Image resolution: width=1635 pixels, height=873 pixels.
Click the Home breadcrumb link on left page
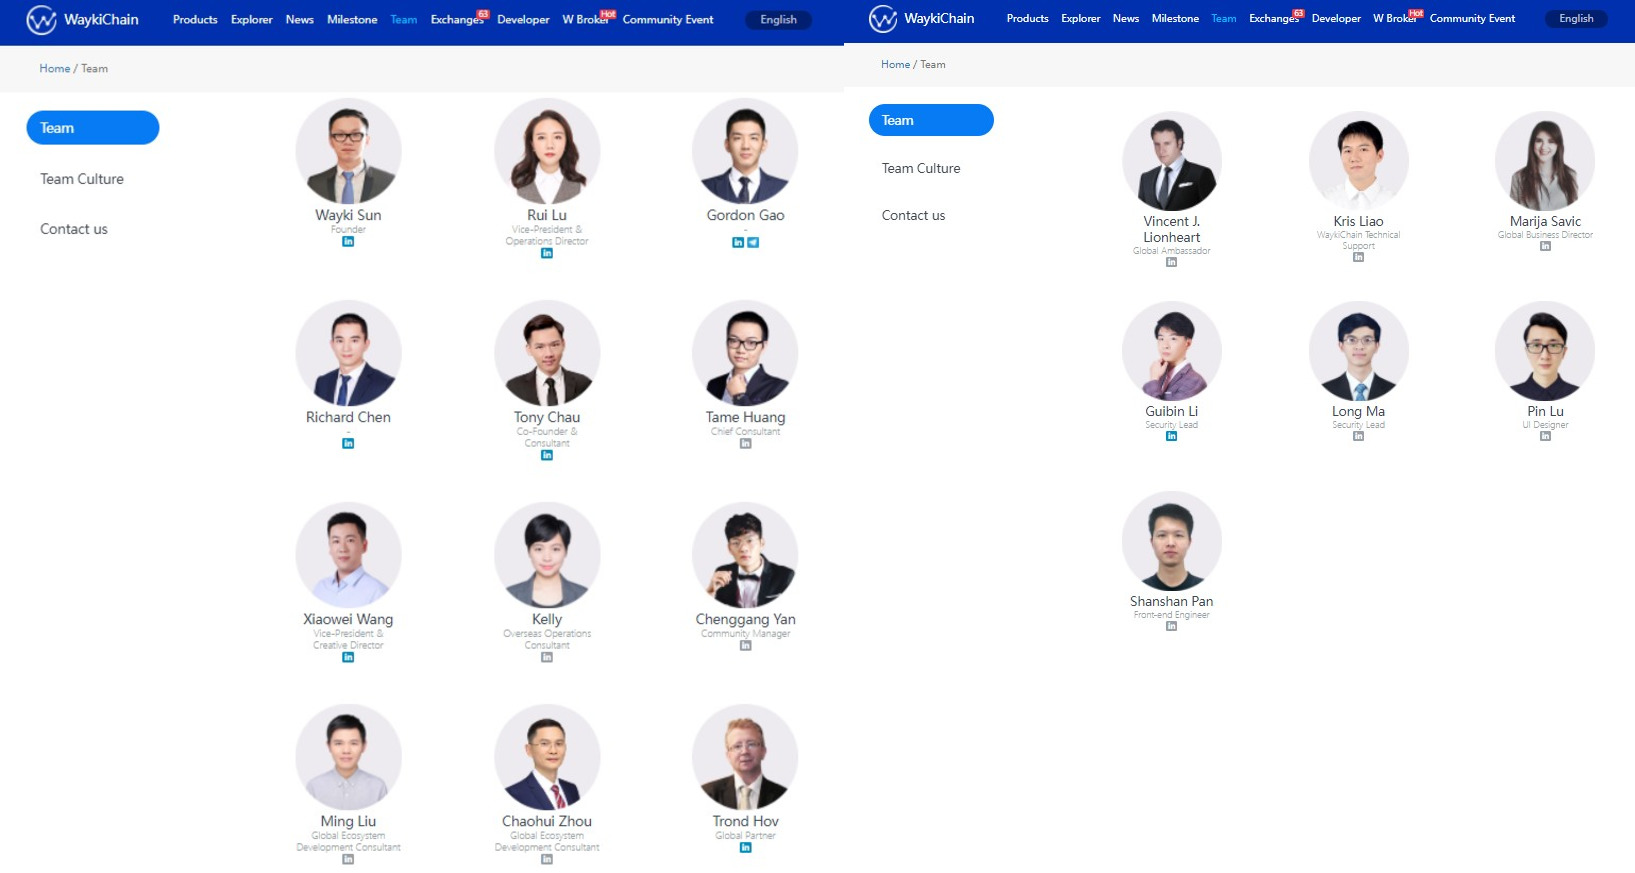pyautogui.click(x=55, y=68)
